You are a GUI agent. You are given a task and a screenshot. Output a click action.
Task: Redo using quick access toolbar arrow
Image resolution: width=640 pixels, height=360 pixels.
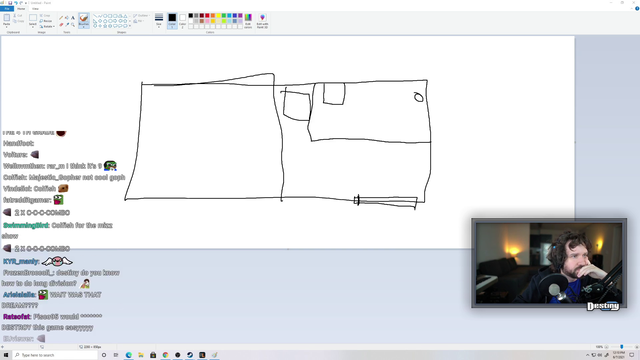(x=21, y=3)
